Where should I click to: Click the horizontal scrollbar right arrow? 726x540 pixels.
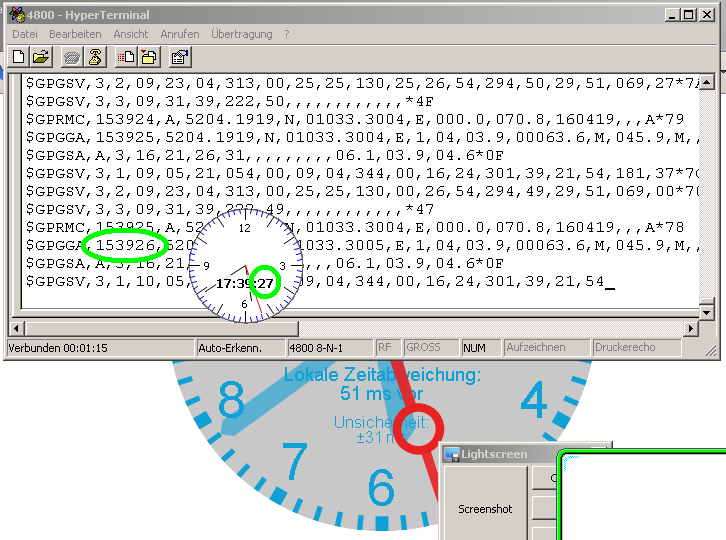[x=691, y=328]
